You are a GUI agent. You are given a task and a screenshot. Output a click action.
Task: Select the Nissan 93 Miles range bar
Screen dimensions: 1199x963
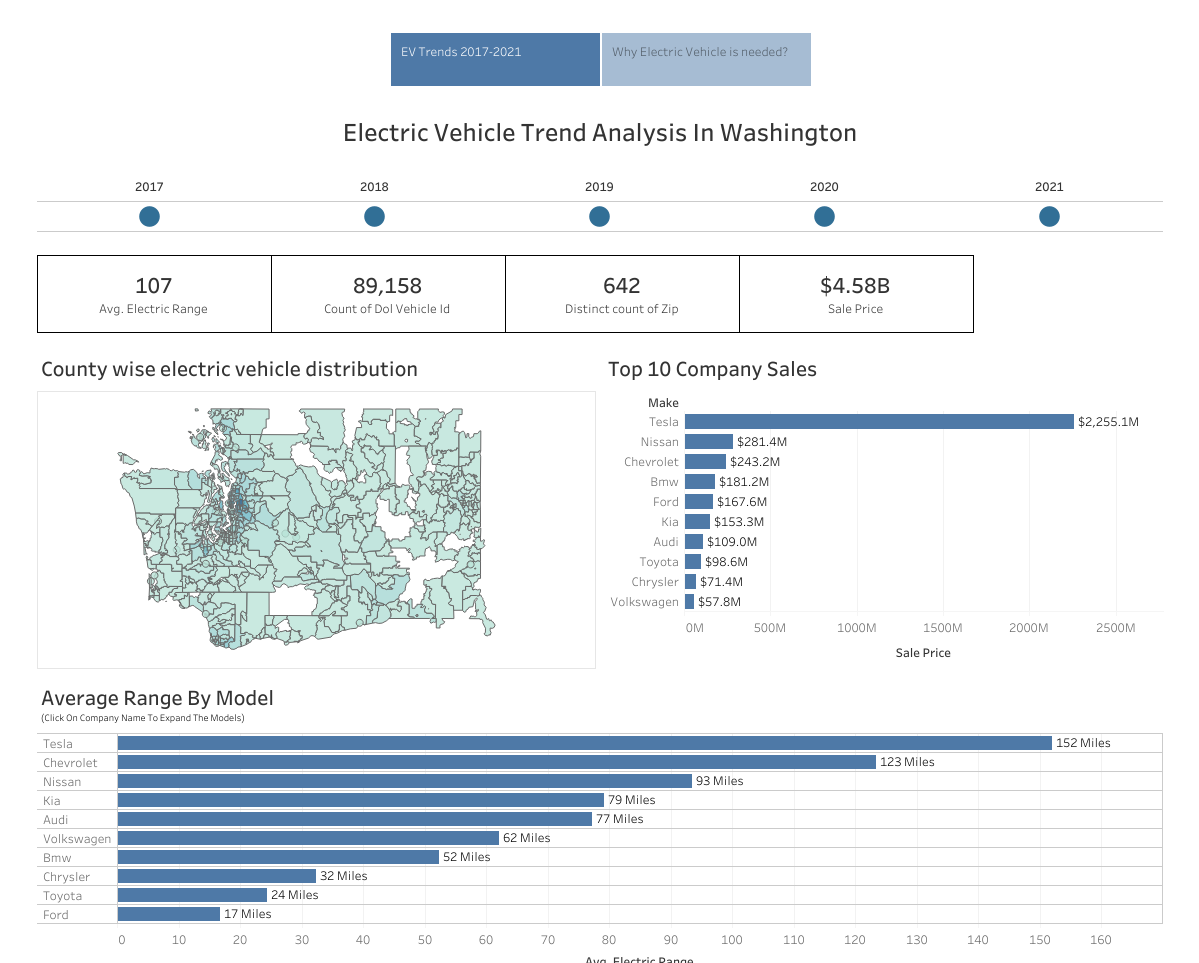(x=405, y=781)
